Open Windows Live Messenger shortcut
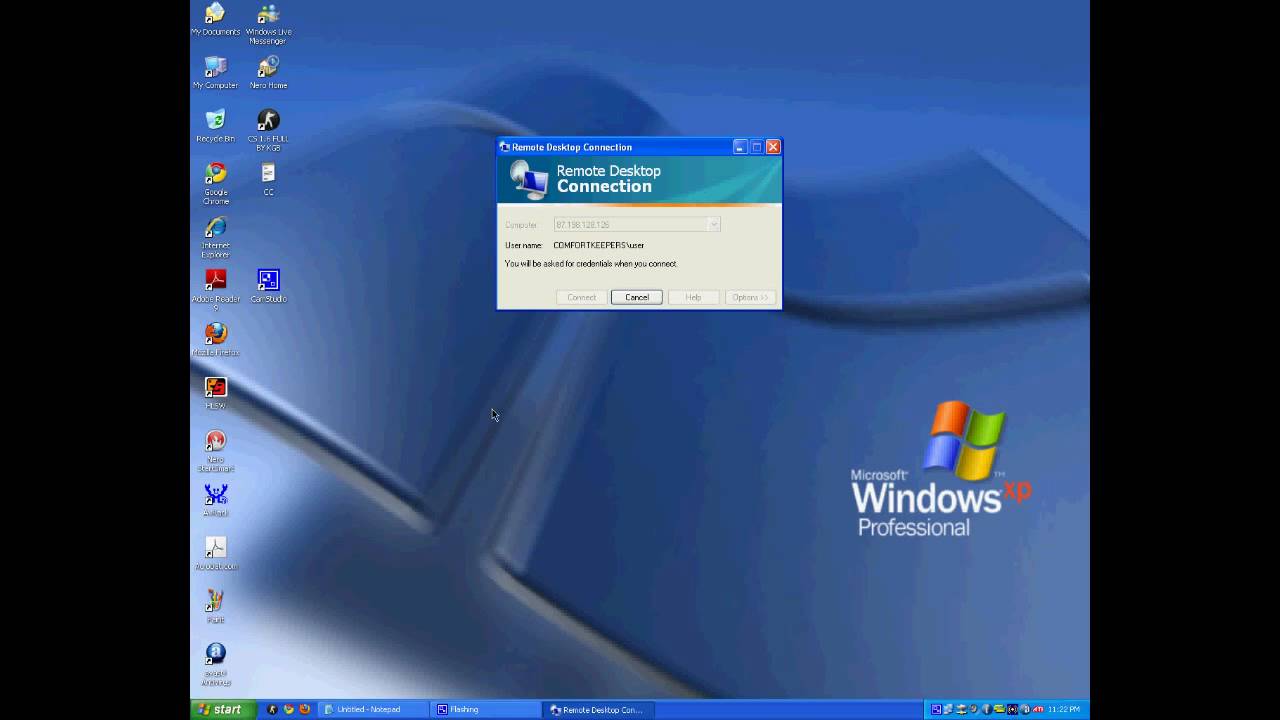The image size is (1280, 720). [x=268, y=24]
